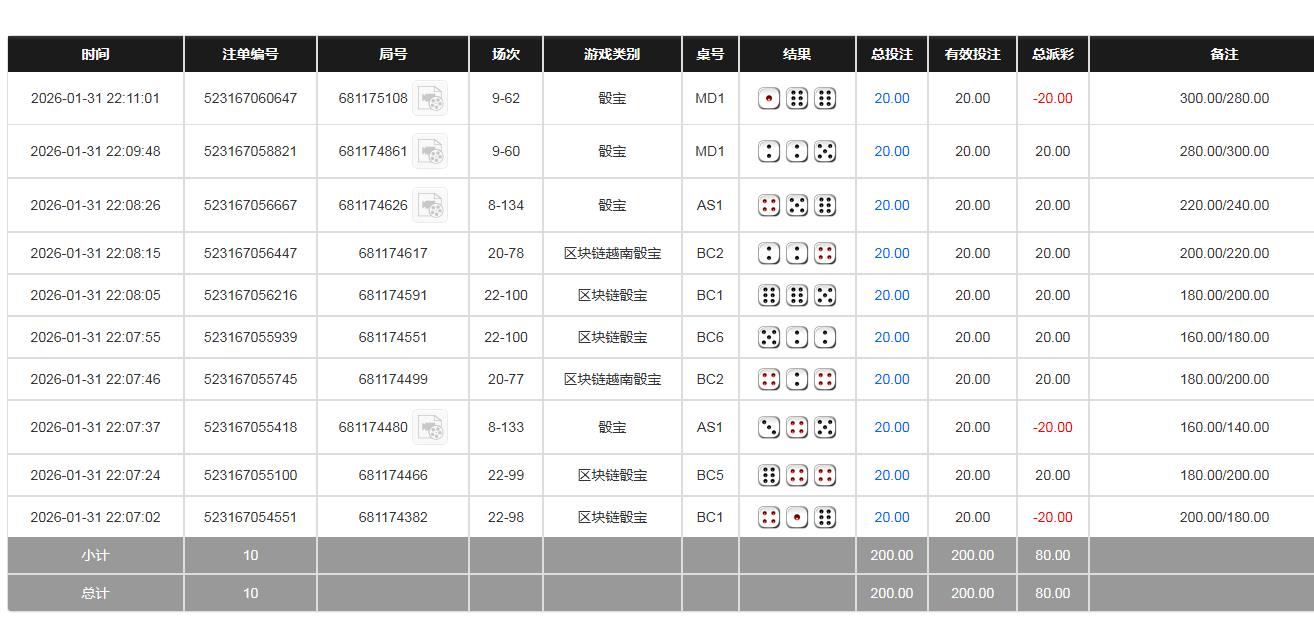
Task: Select the 总计 grand total row
Action: click(x=95, y=593)
